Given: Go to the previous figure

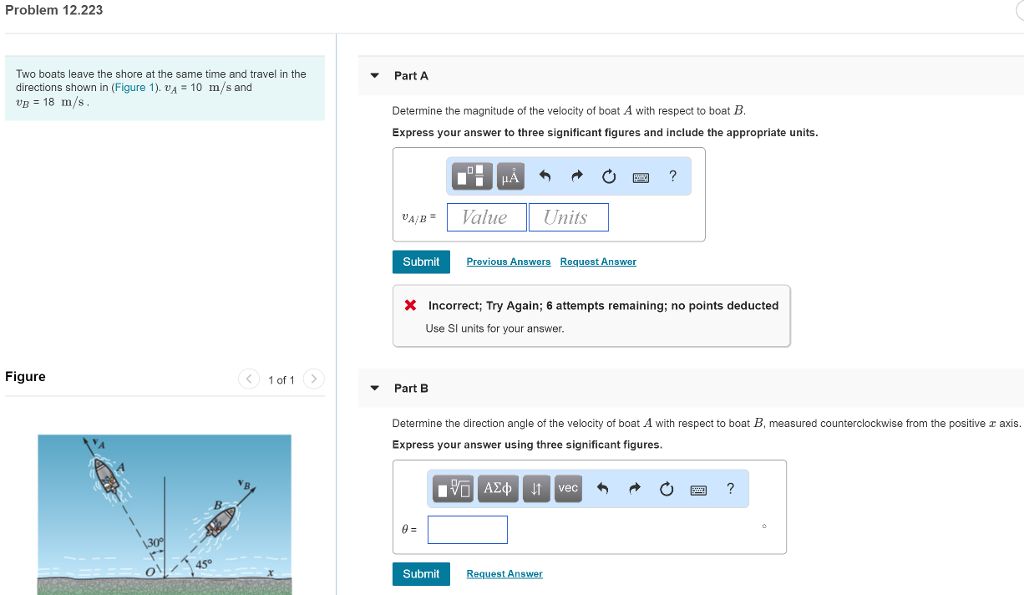Looking at the screenshot, I should coord(248,379).
